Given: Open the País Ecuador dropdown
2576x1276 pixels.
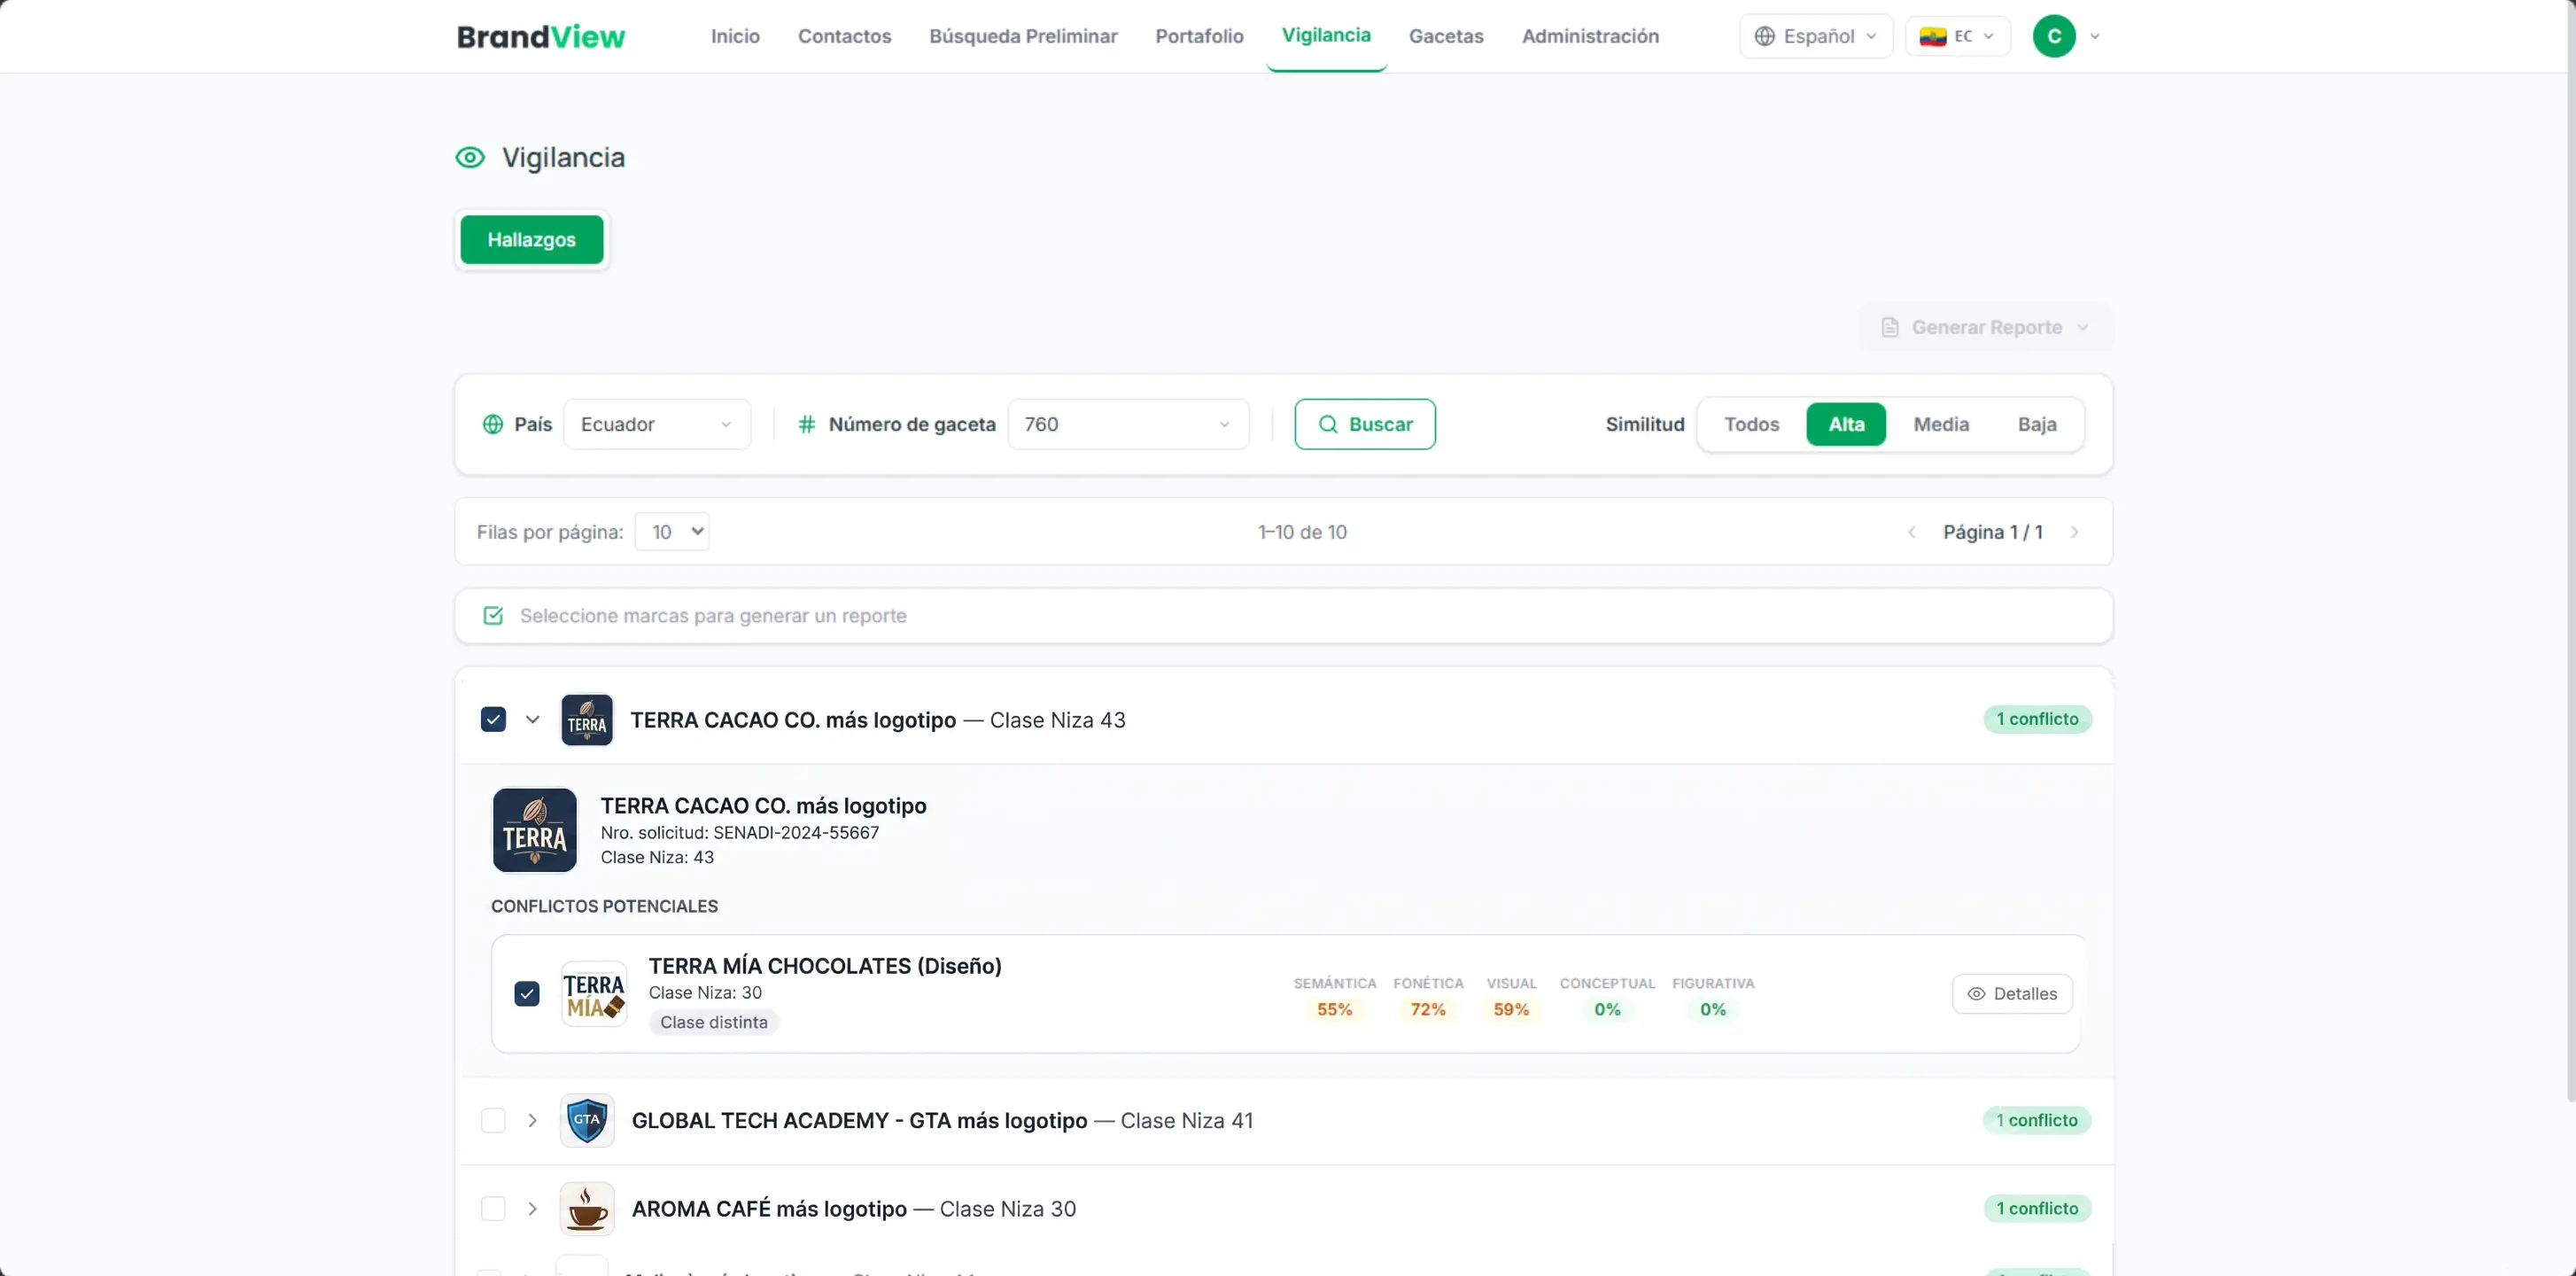Looking at the screenshot, I should pos(657,424).
